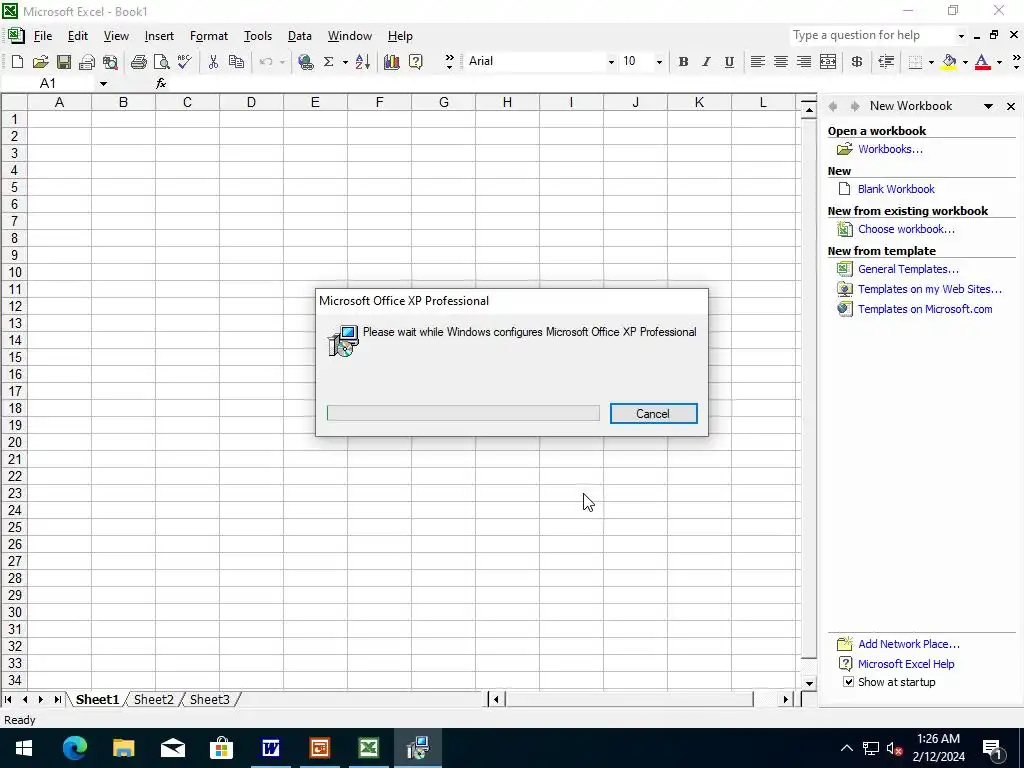Open the File menu

42,36
